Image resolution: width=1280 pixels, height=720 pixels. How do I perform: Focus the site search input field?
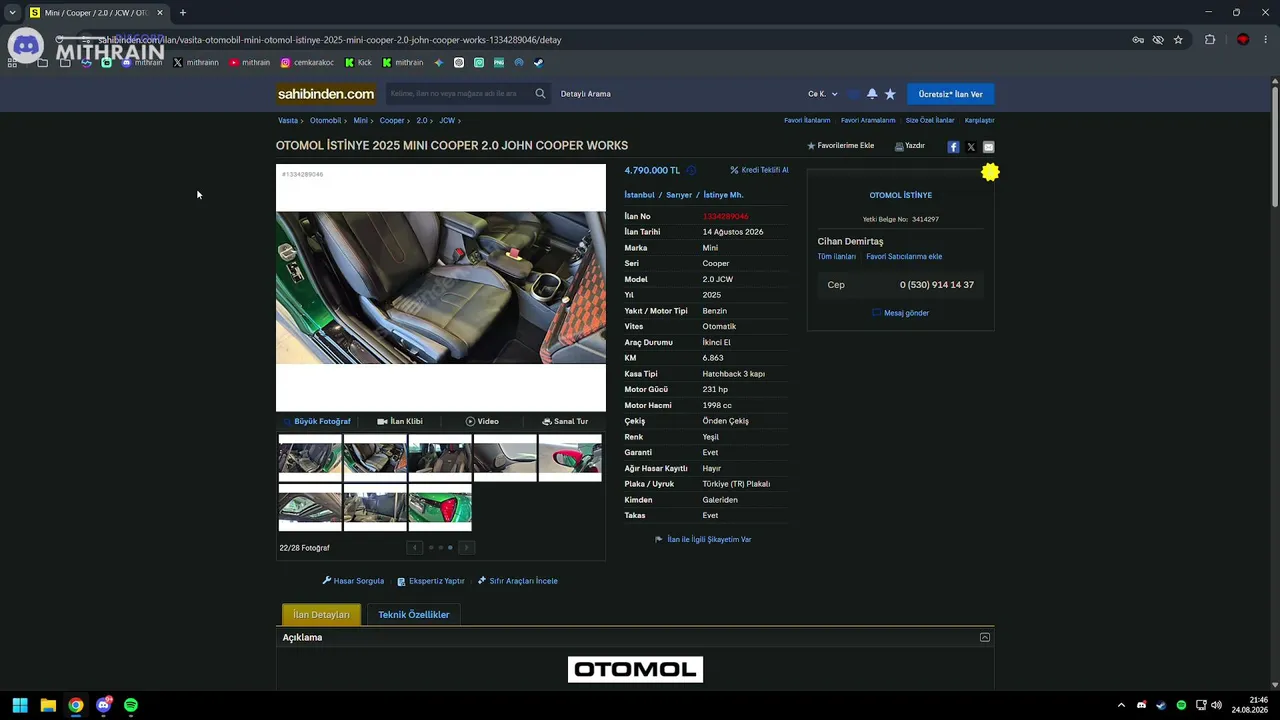(460, 94)
